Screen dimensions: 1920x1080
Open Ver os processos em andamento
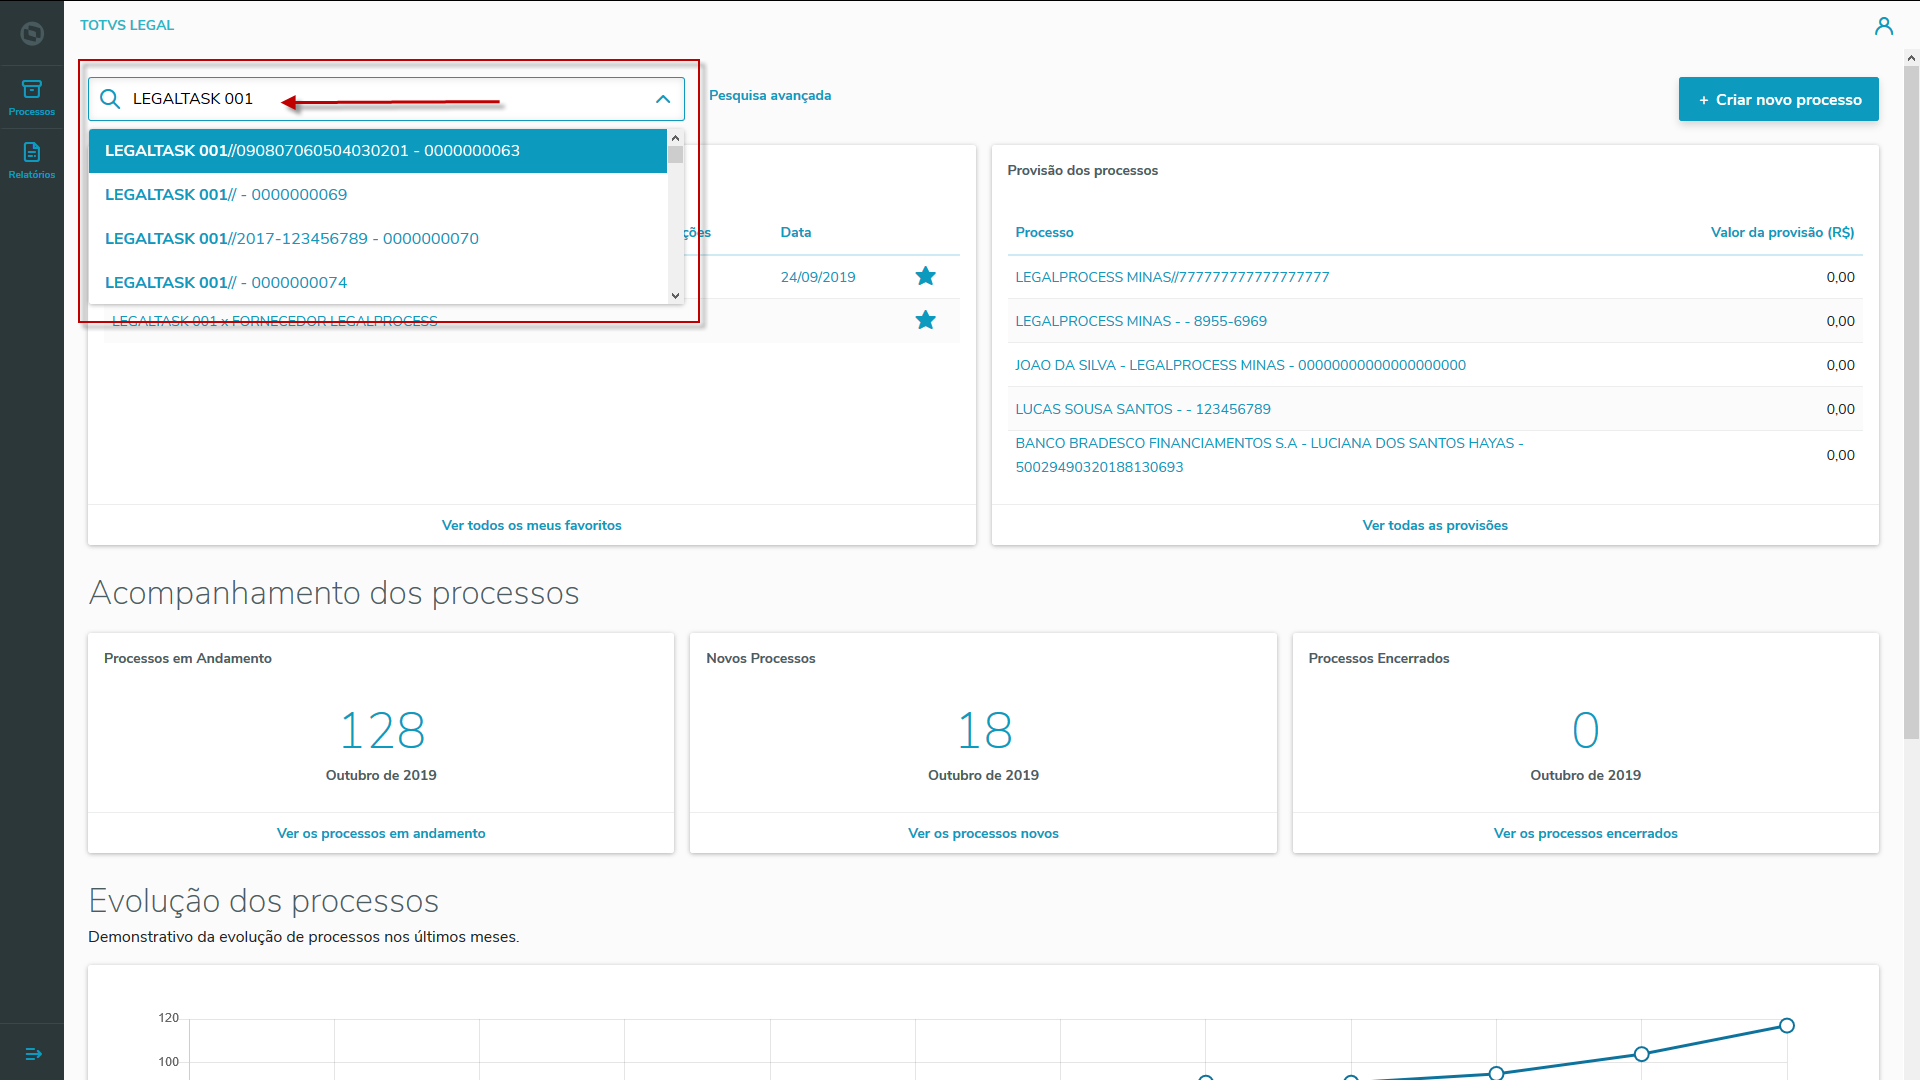click(x=380, y=833)
